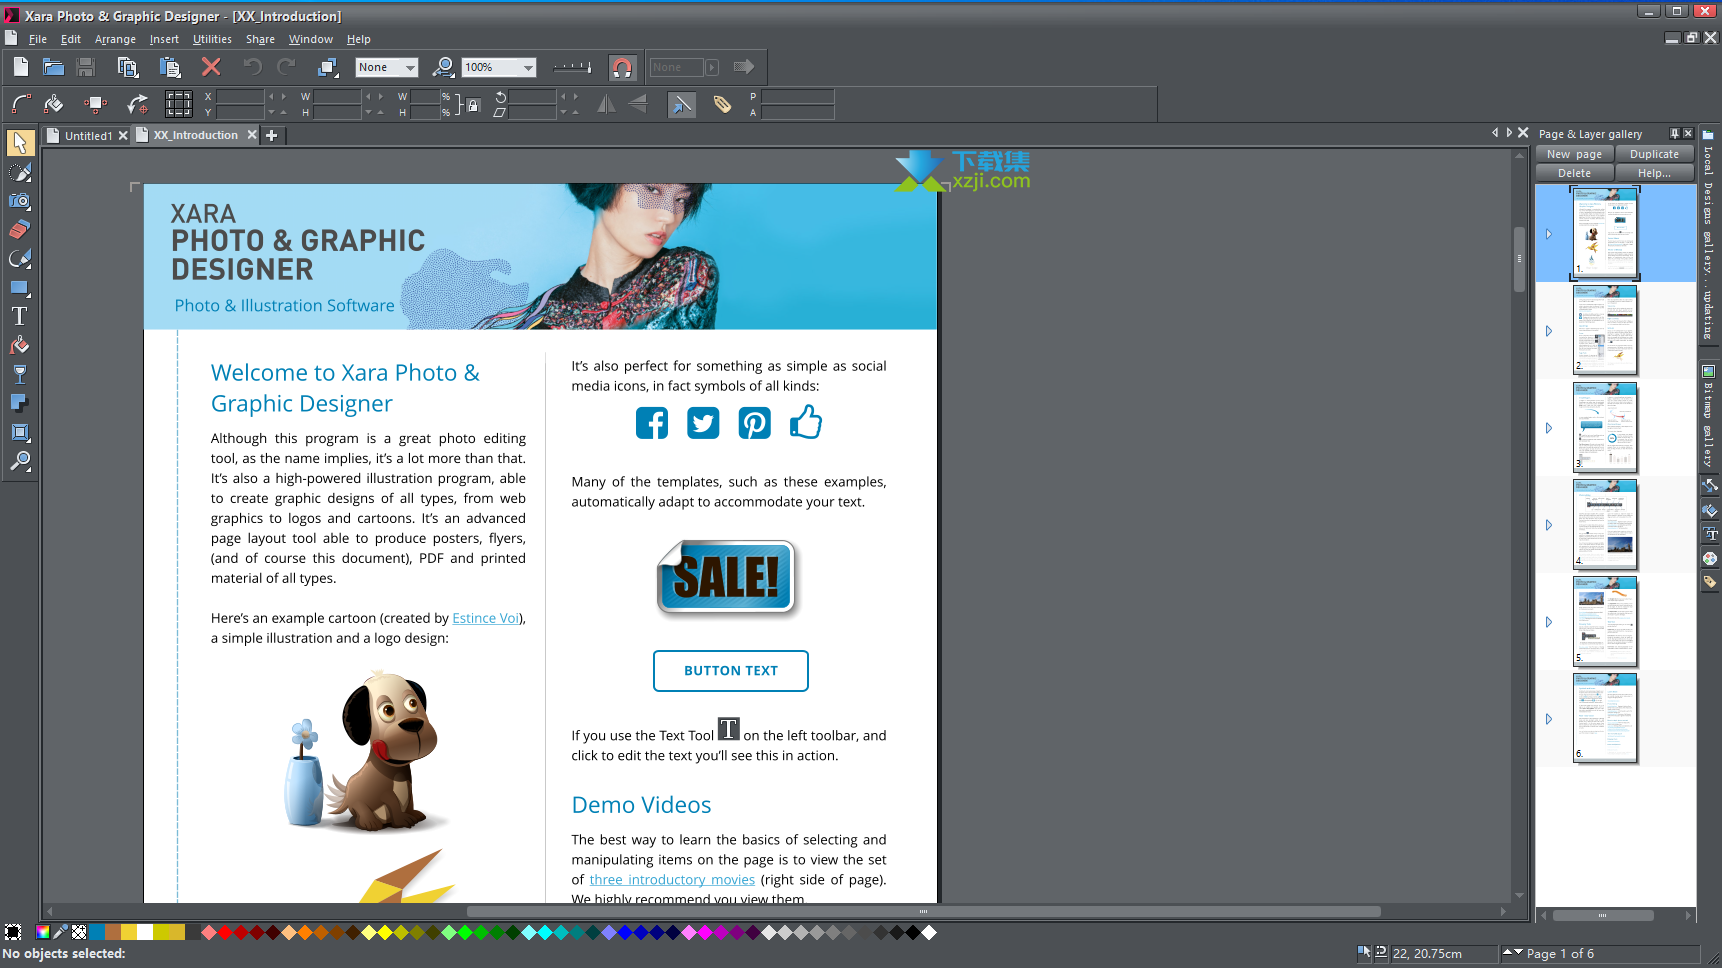Image resolution: width=1722 pixels, height=968 pixels.
Task: Open the Bitmap gallery side tab
Action: coord(1708,418)
